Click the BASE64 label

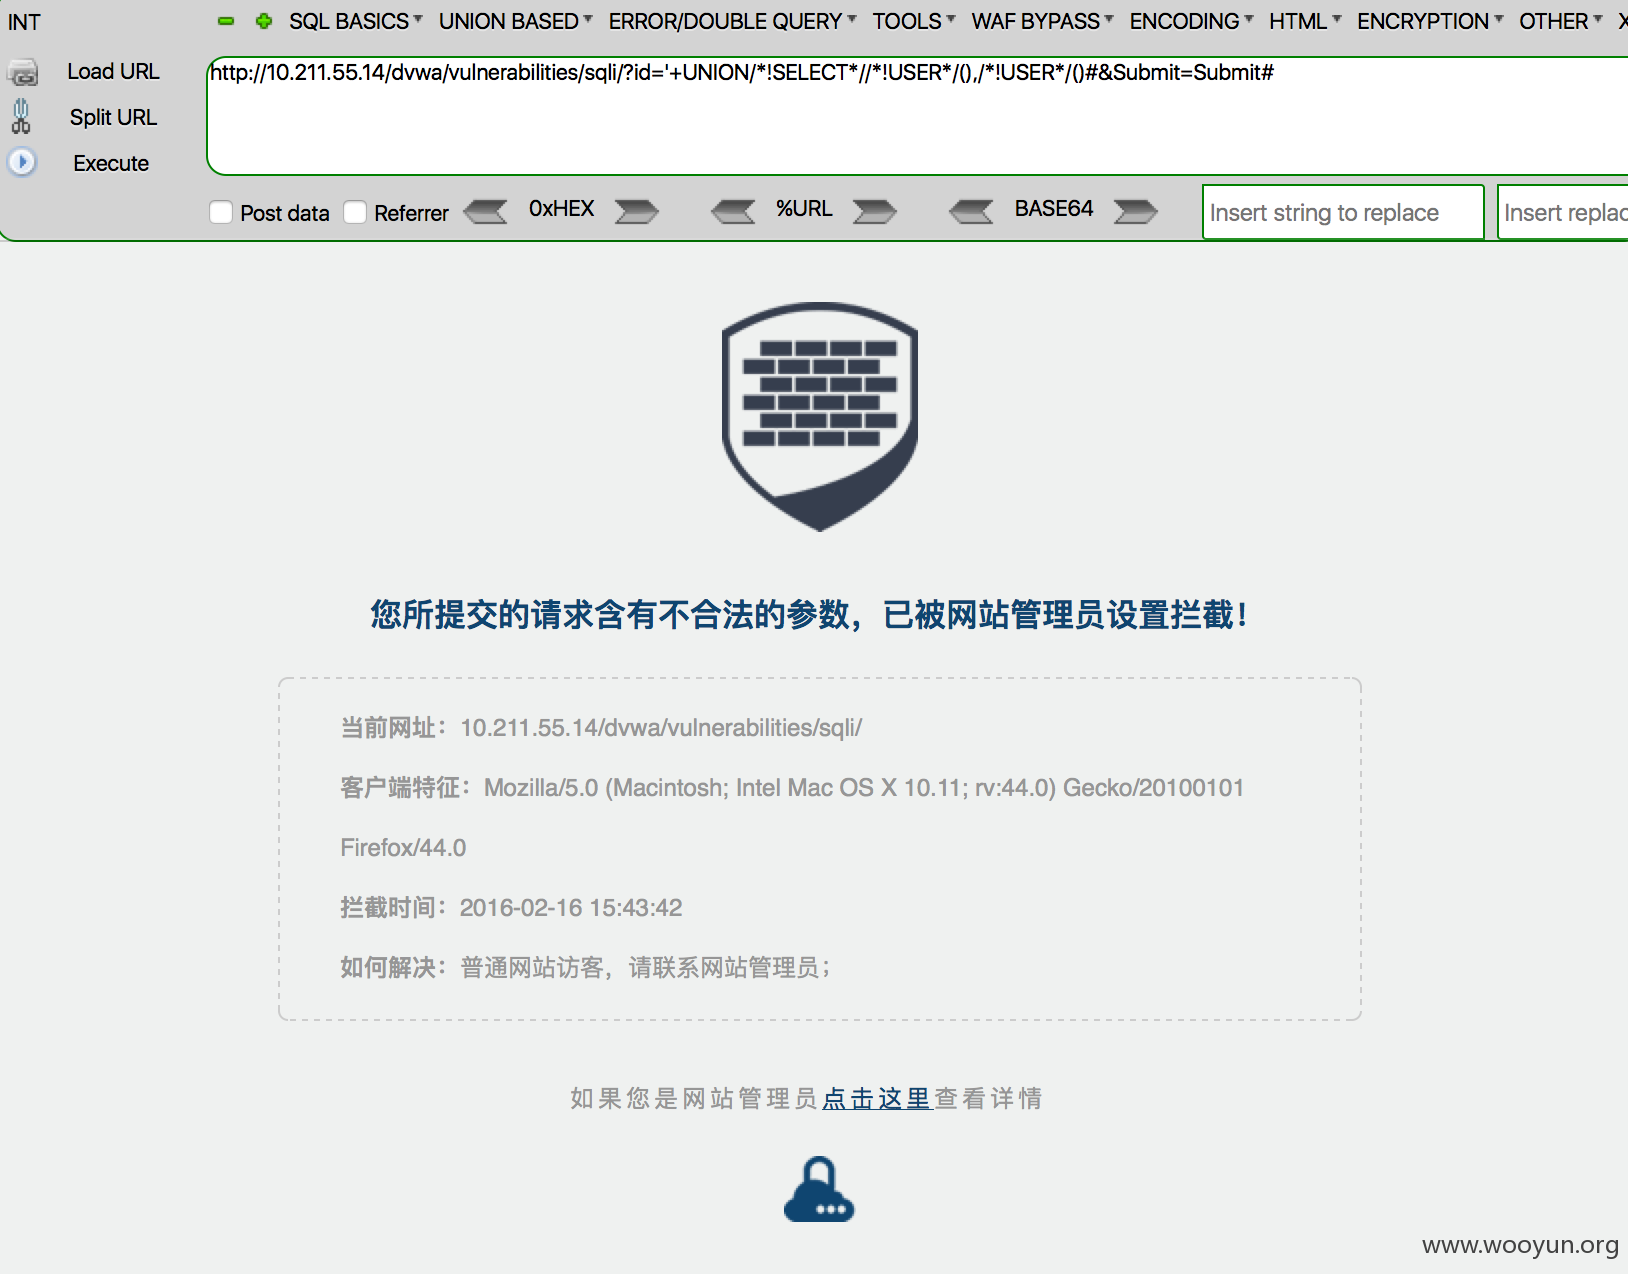coord(1054,208)
